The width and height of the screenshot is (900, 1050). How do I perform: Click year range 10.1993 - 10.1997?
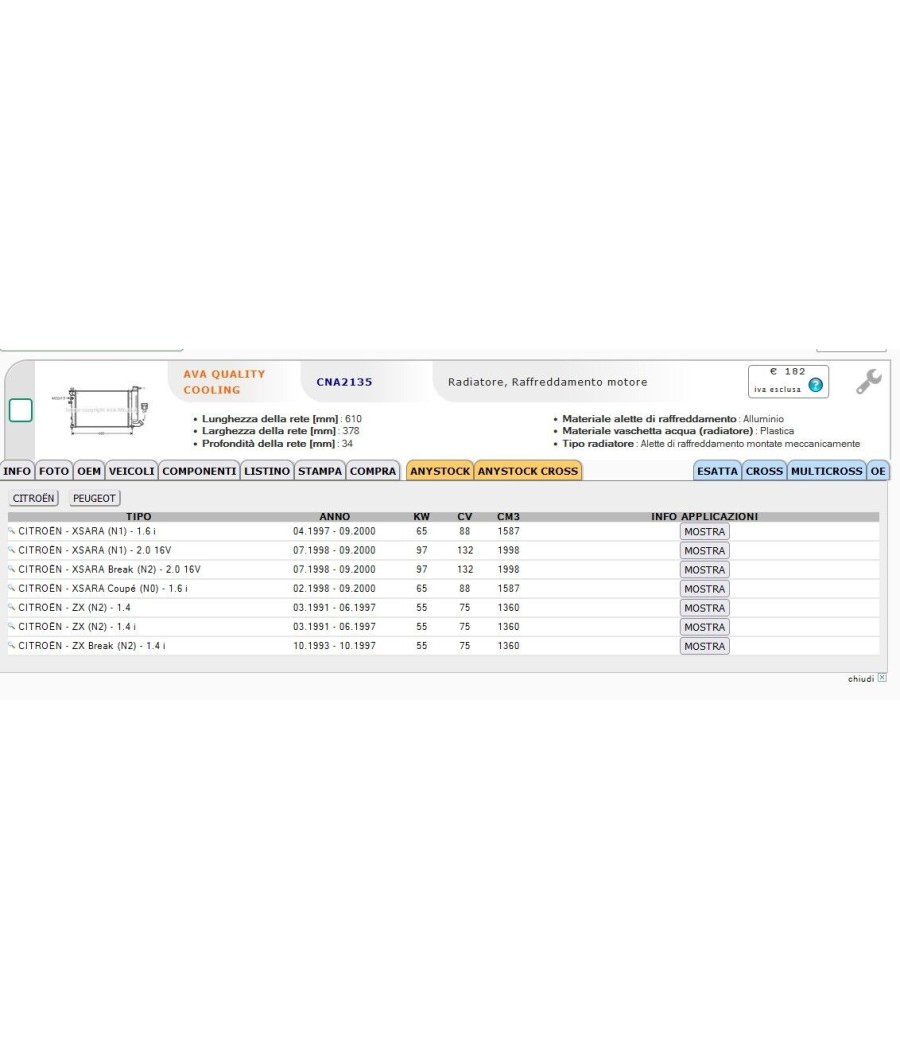click(334, 646)
